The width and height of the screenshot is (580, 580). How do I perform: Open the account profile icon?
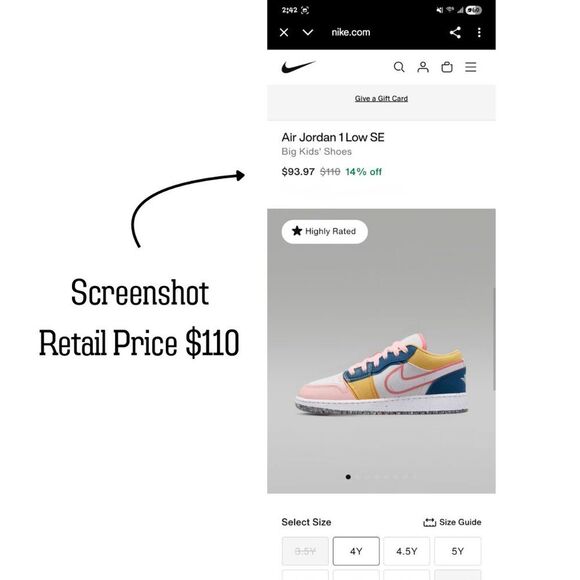(x=423, y=67)
